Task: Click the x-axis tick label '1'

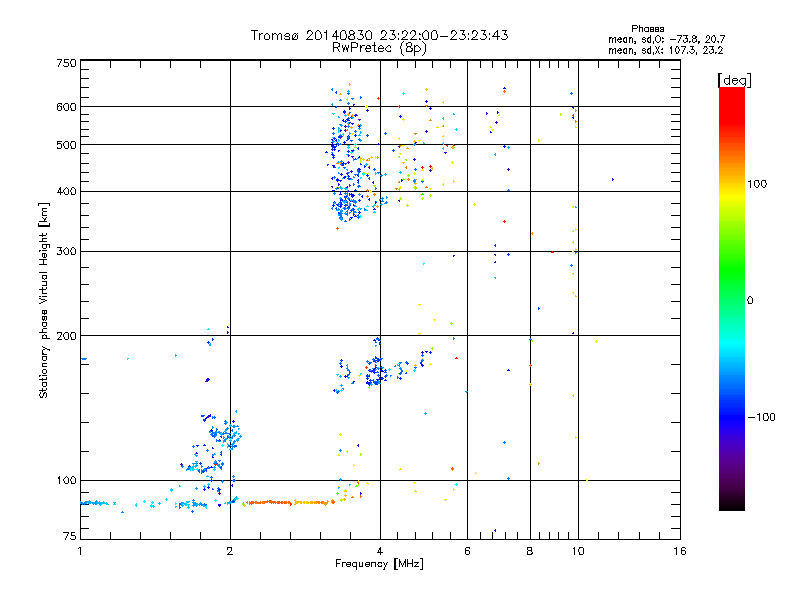Action: [80, 551]
